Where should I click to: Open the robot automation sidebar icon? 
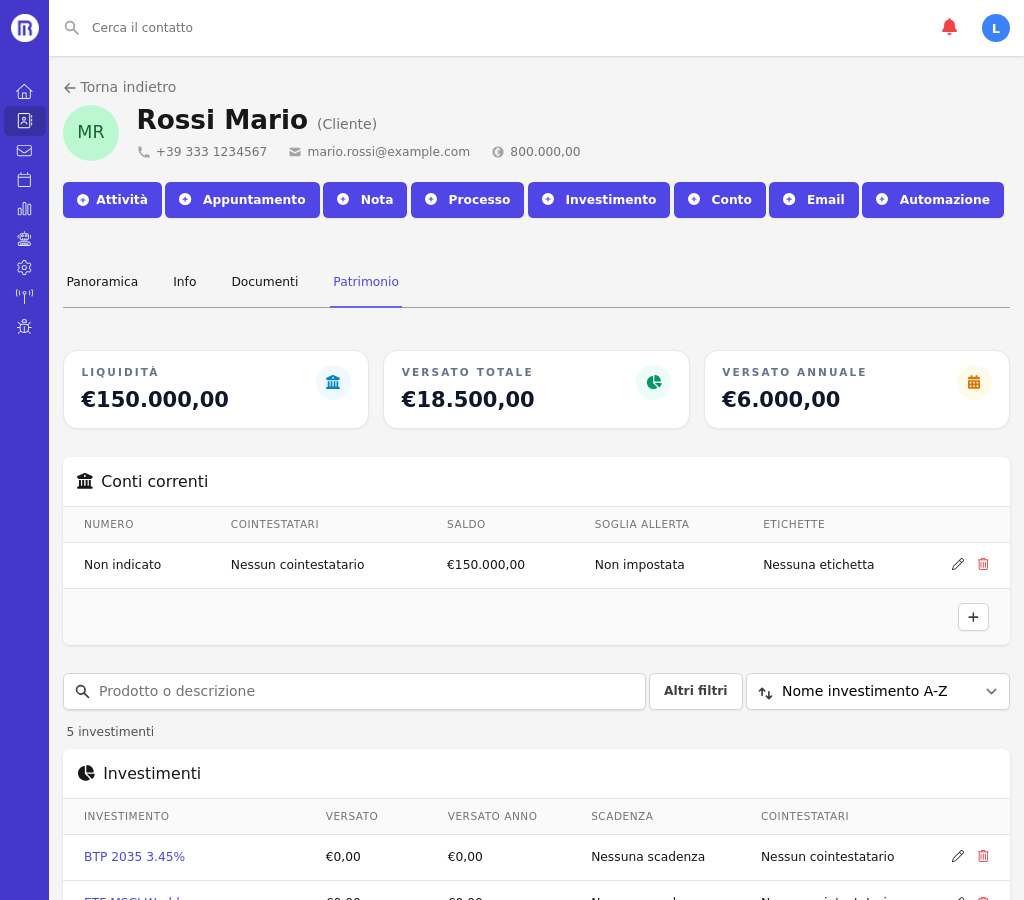(24, 239)
